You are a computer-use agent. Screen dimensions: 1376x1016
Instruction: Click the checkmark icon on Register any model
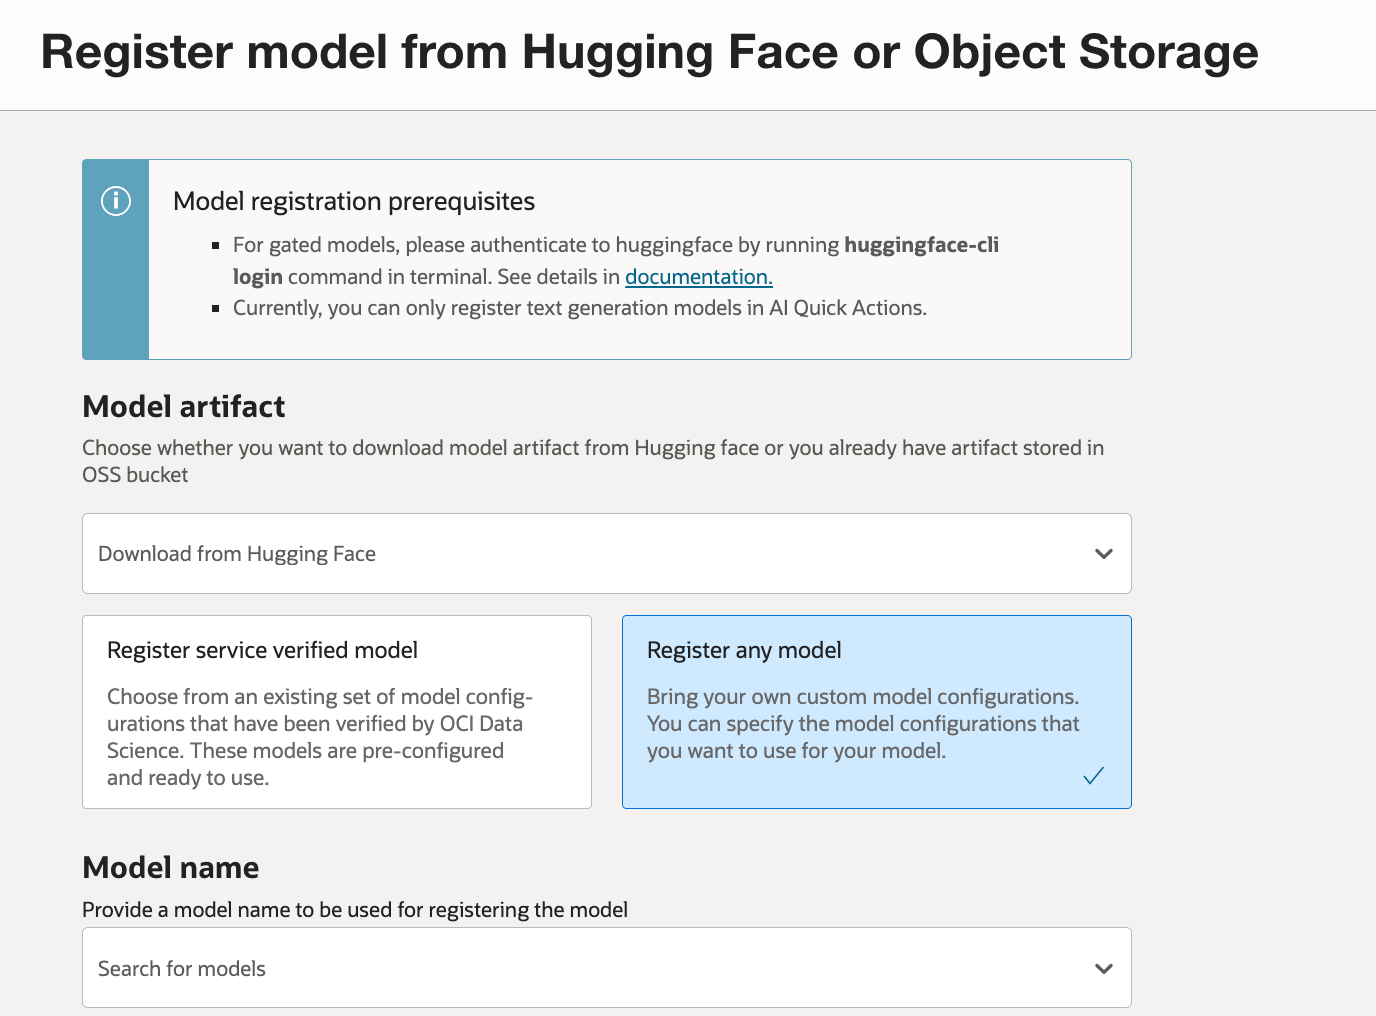click(1093, 775)
